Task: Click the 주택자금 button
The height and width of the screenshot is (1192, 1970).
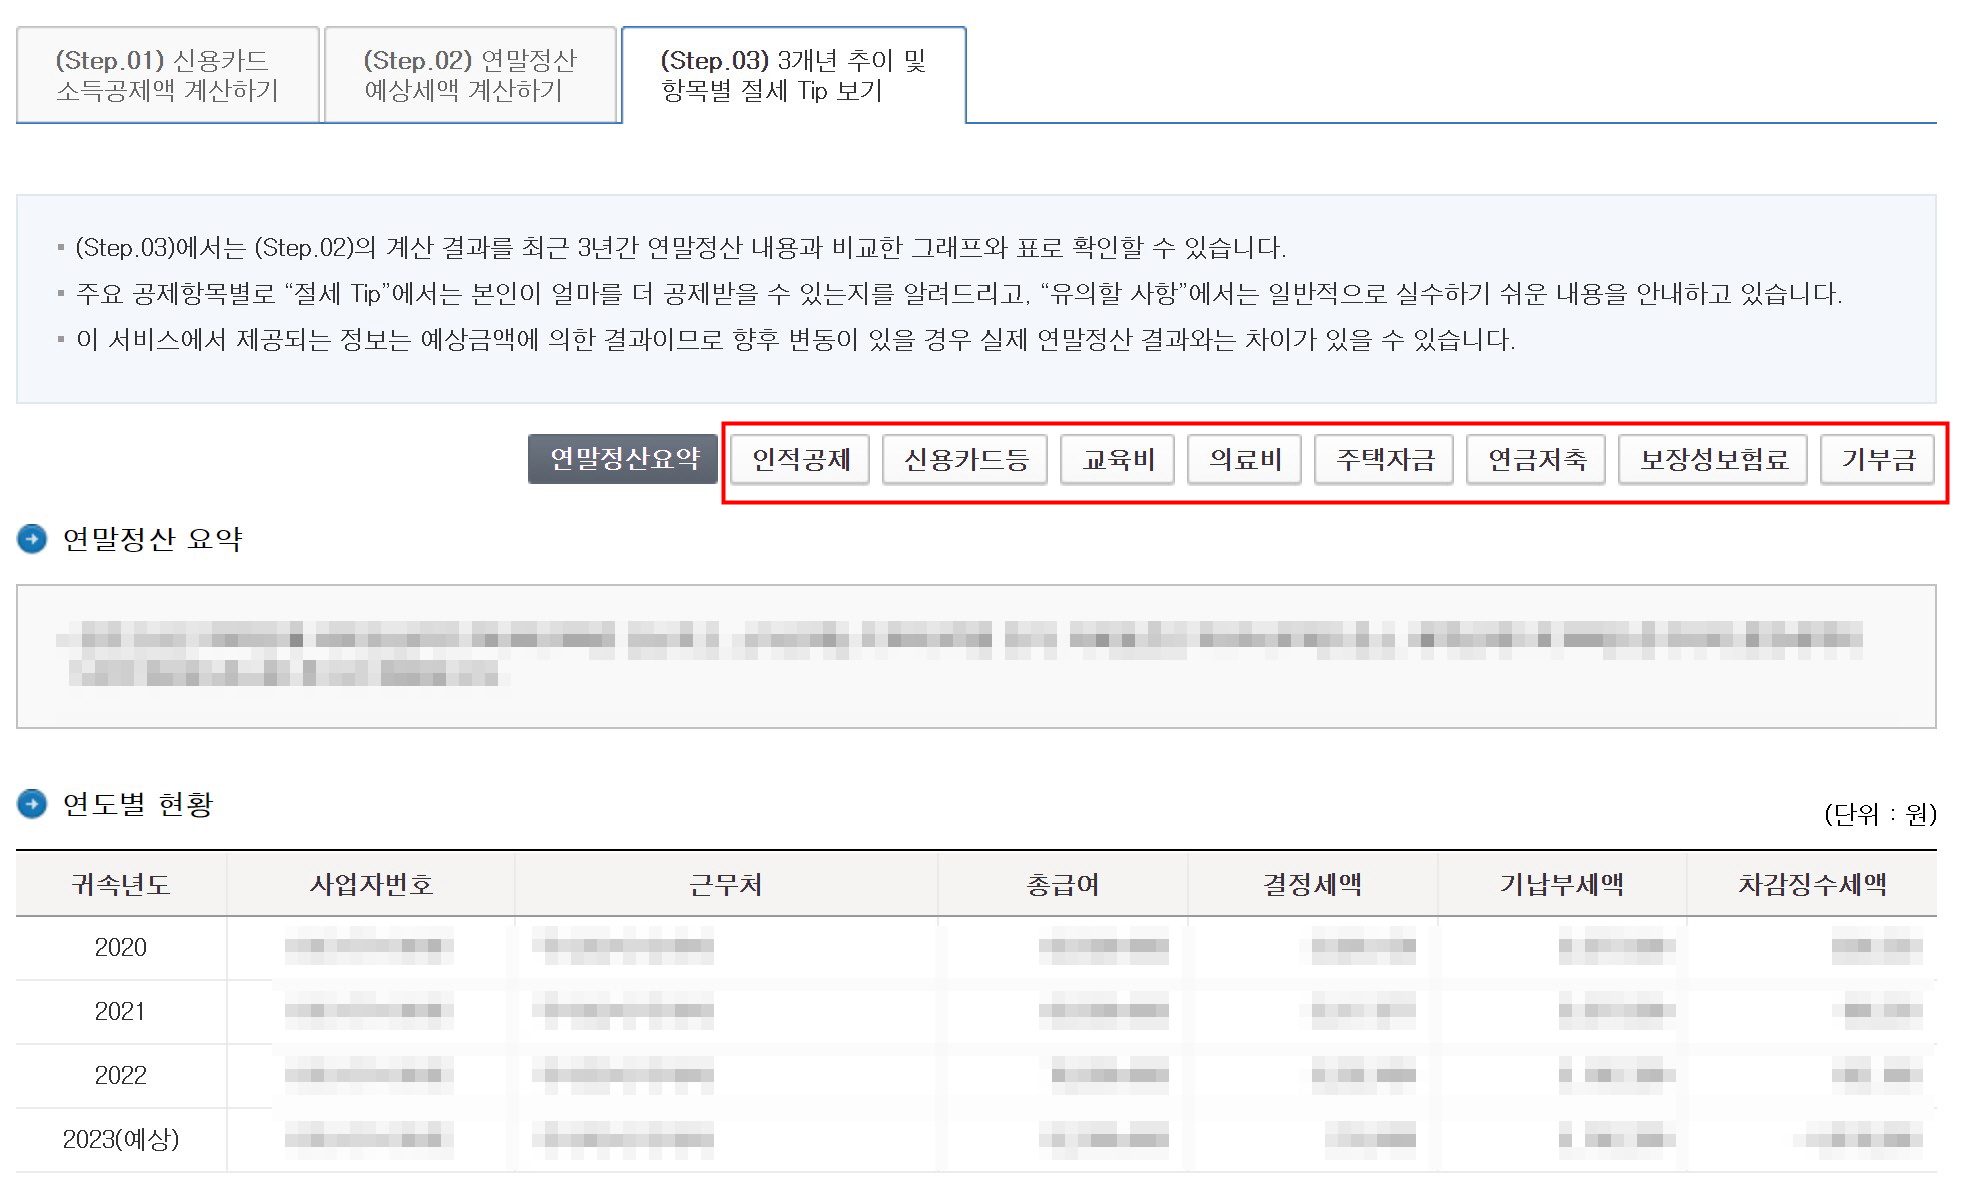Action: 1384,460
